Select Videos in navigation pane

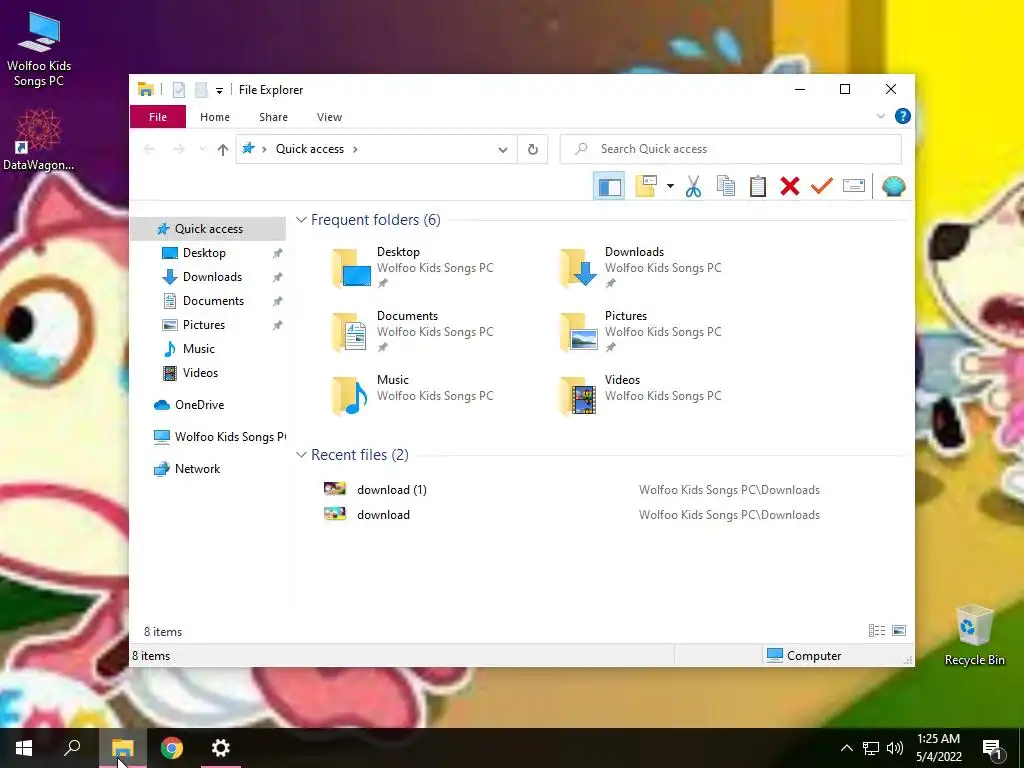[x=200, y=373]
